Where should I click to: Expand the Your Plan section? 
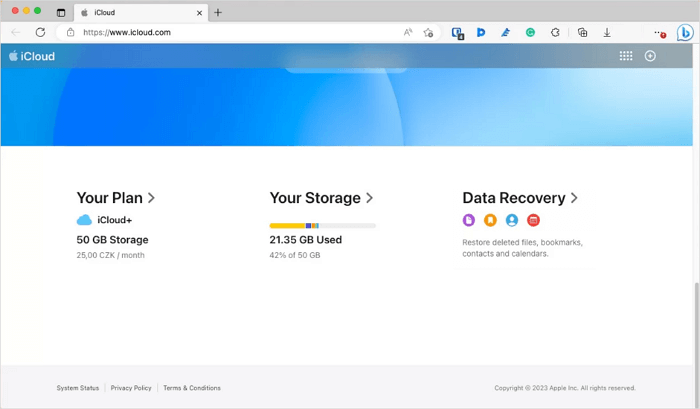point(116,198)
